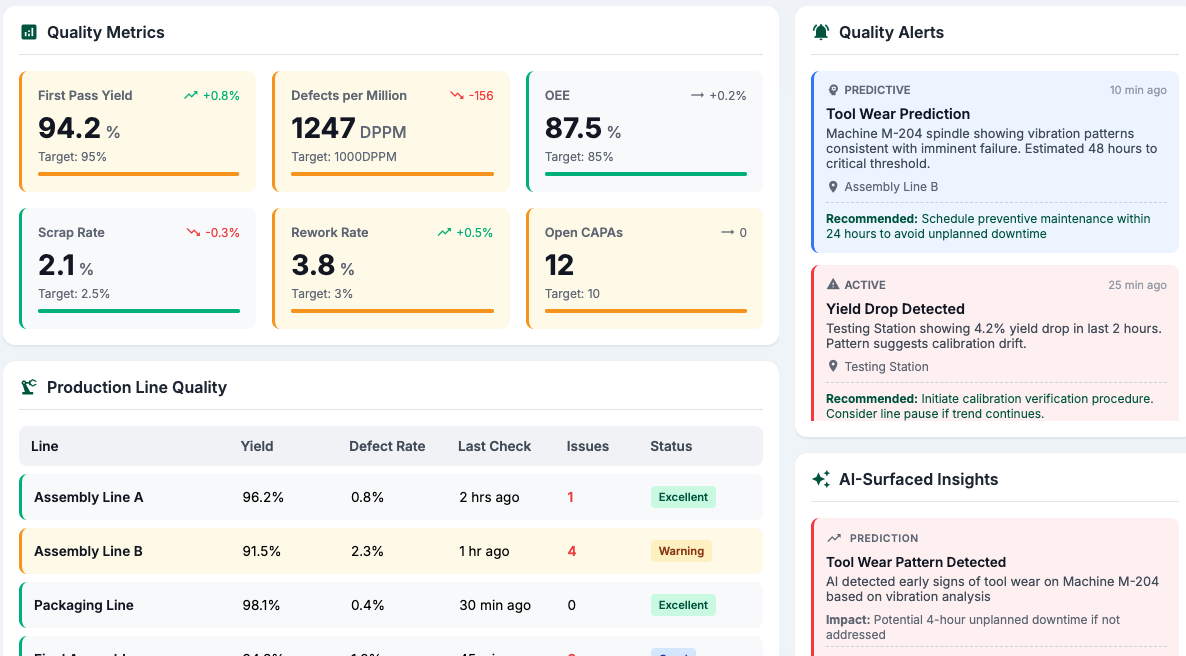Click the OEE flat trend arrow icon
Image resolution: width=1186 pixels, height=656 pixels.
[x=697, y=95]
